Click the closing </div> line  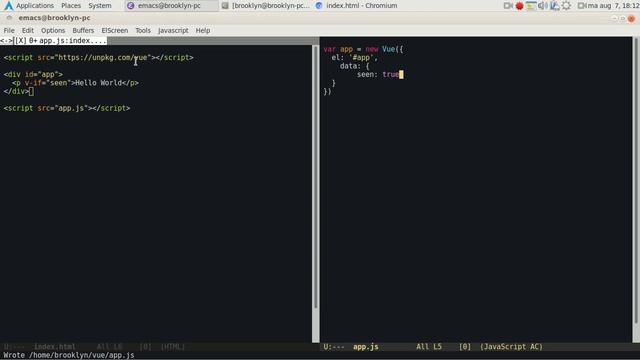coord(16,91)
